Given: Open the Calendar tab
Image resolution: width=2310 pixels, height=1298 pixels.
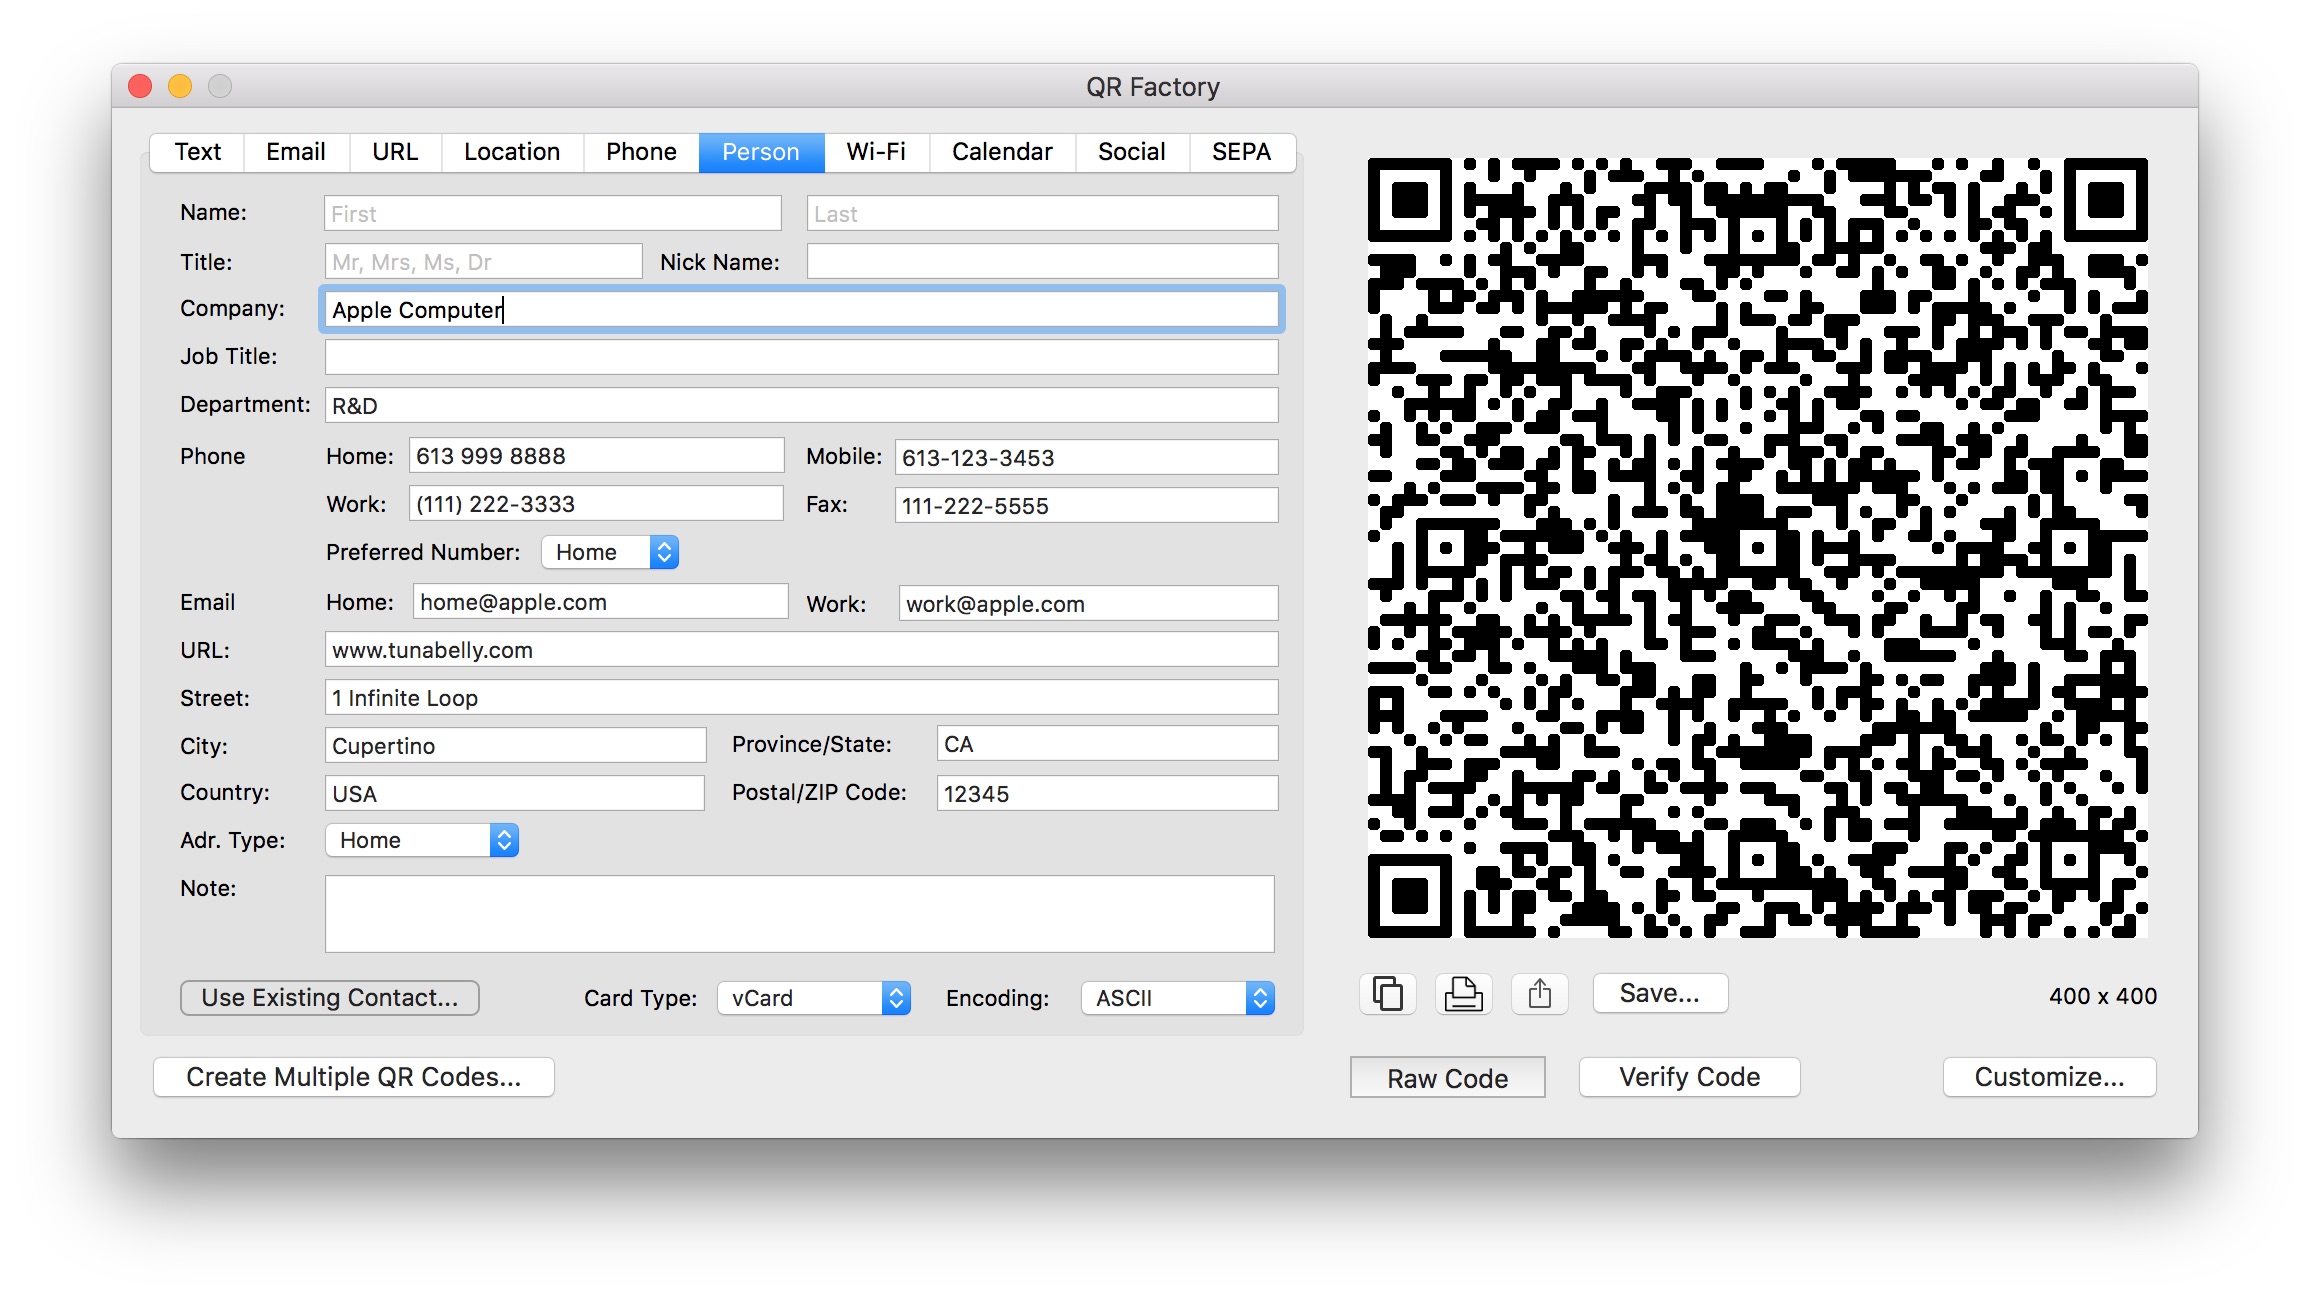Looking at the screenshot, I should (x=1002, y=152).
